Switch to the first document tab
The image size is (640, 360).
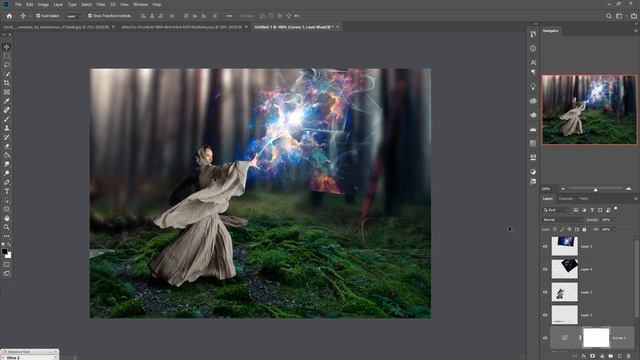pyautogui.click(x=56, y=27)
